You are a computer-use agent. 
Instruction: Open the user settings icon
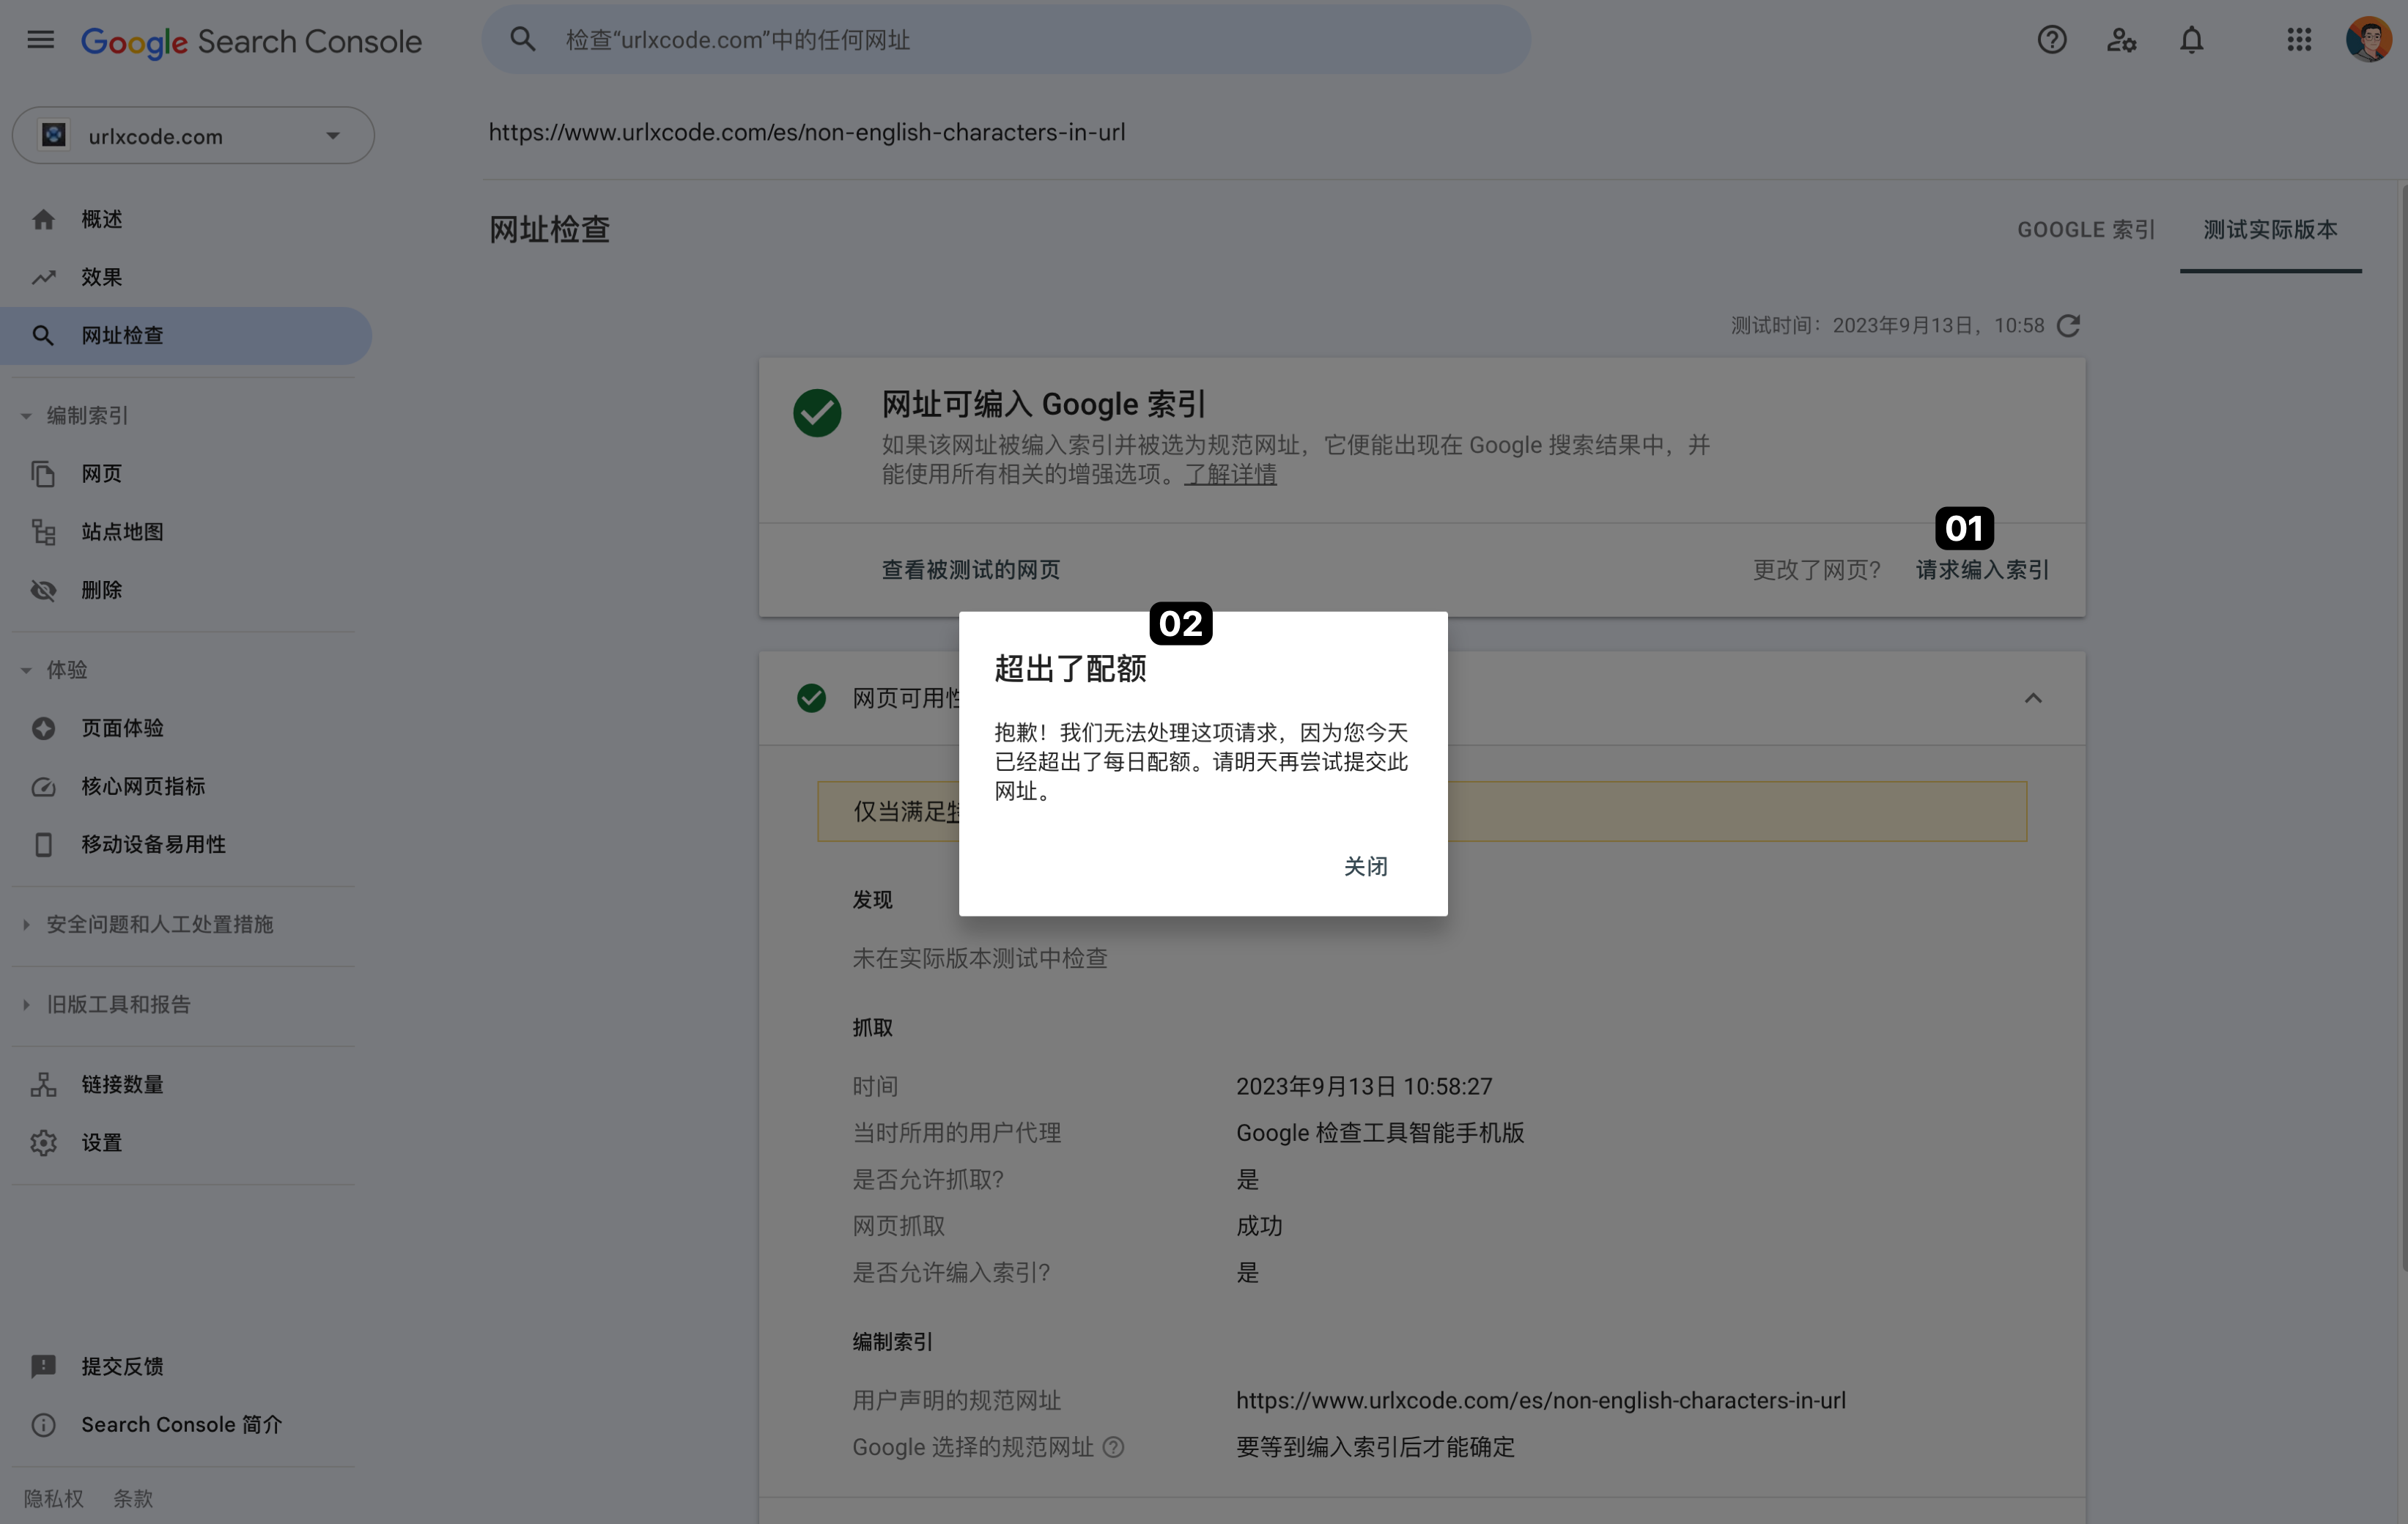[2121, 40]
